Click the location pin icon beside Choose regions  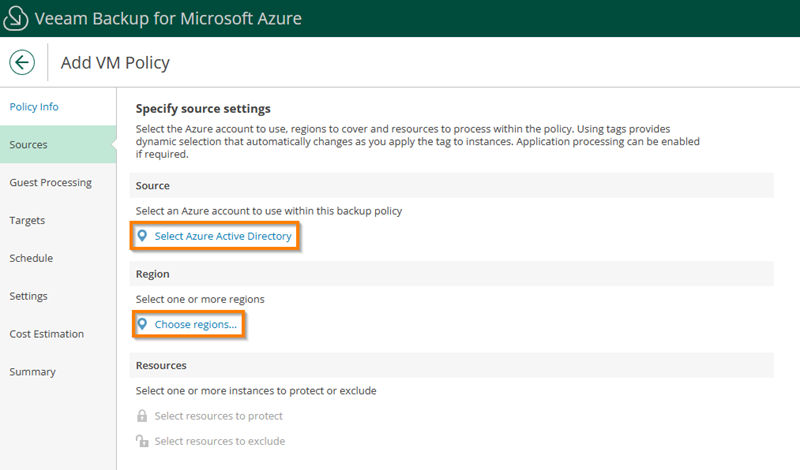[142, 325]
